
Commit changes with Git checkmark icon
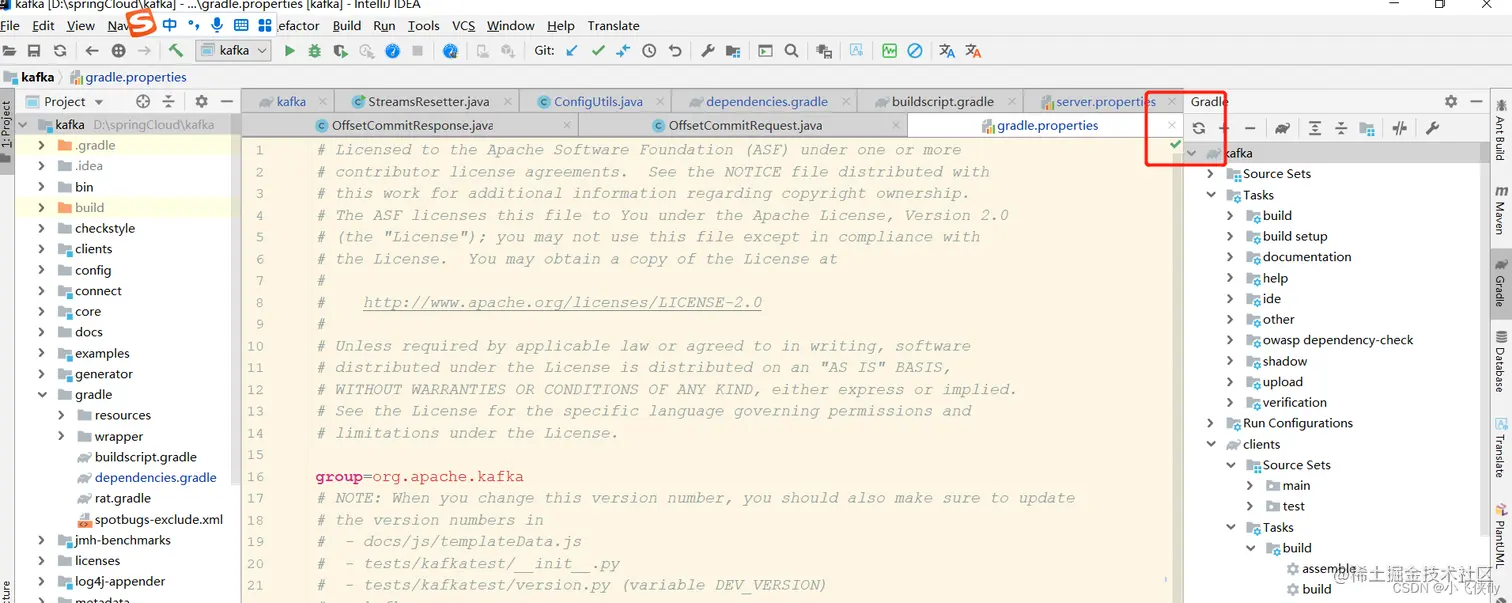pyautogui.click(x=598, y=51)
